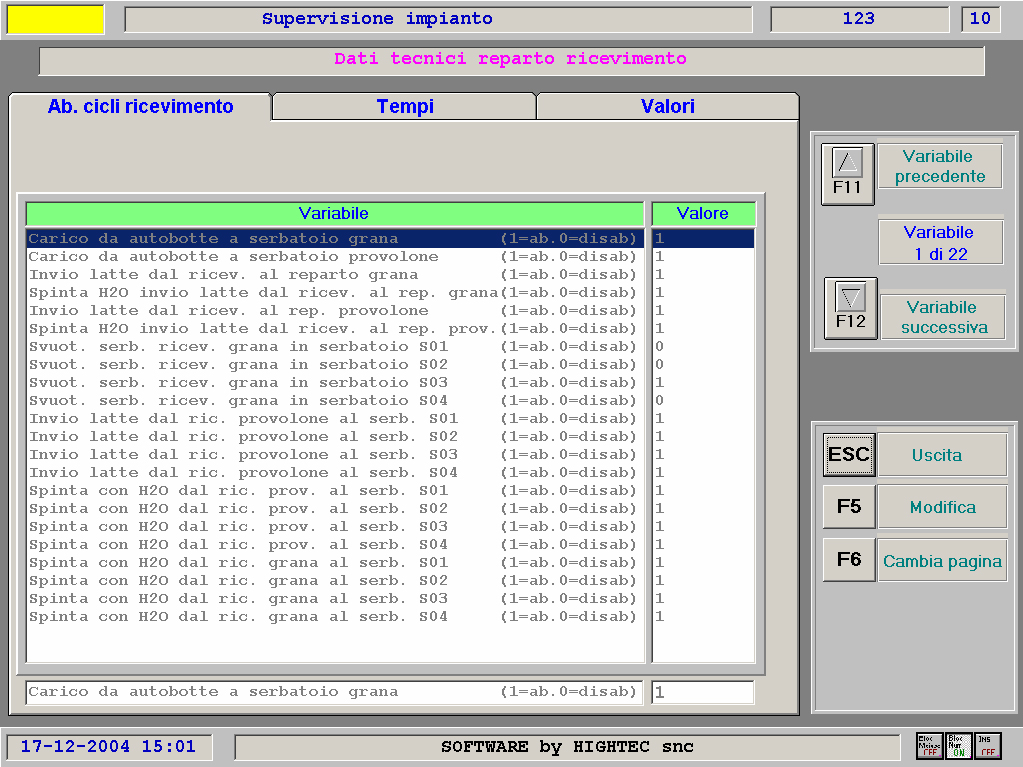Click the date and time '17-12-2004 15:01'
Viewport: 1023px width, 767px height.
pos(108,747)
